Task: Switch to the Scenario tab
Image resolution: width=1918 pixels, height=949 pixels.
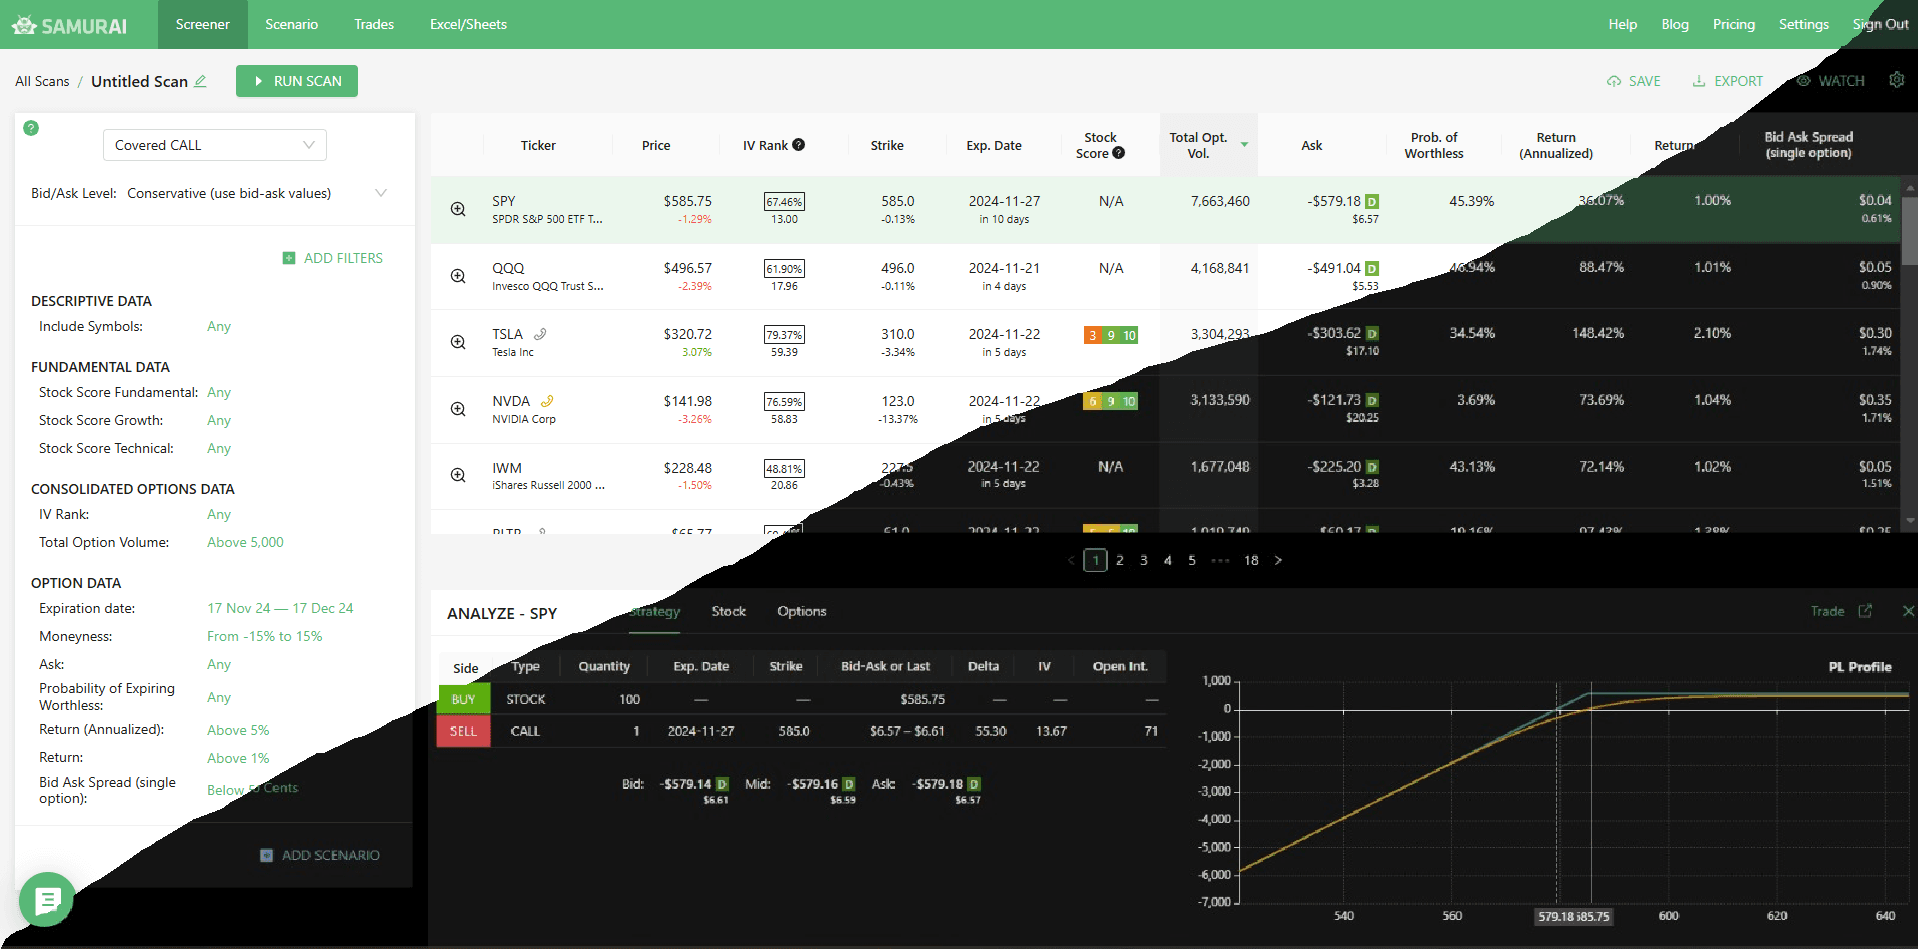Action: (291, 24)
